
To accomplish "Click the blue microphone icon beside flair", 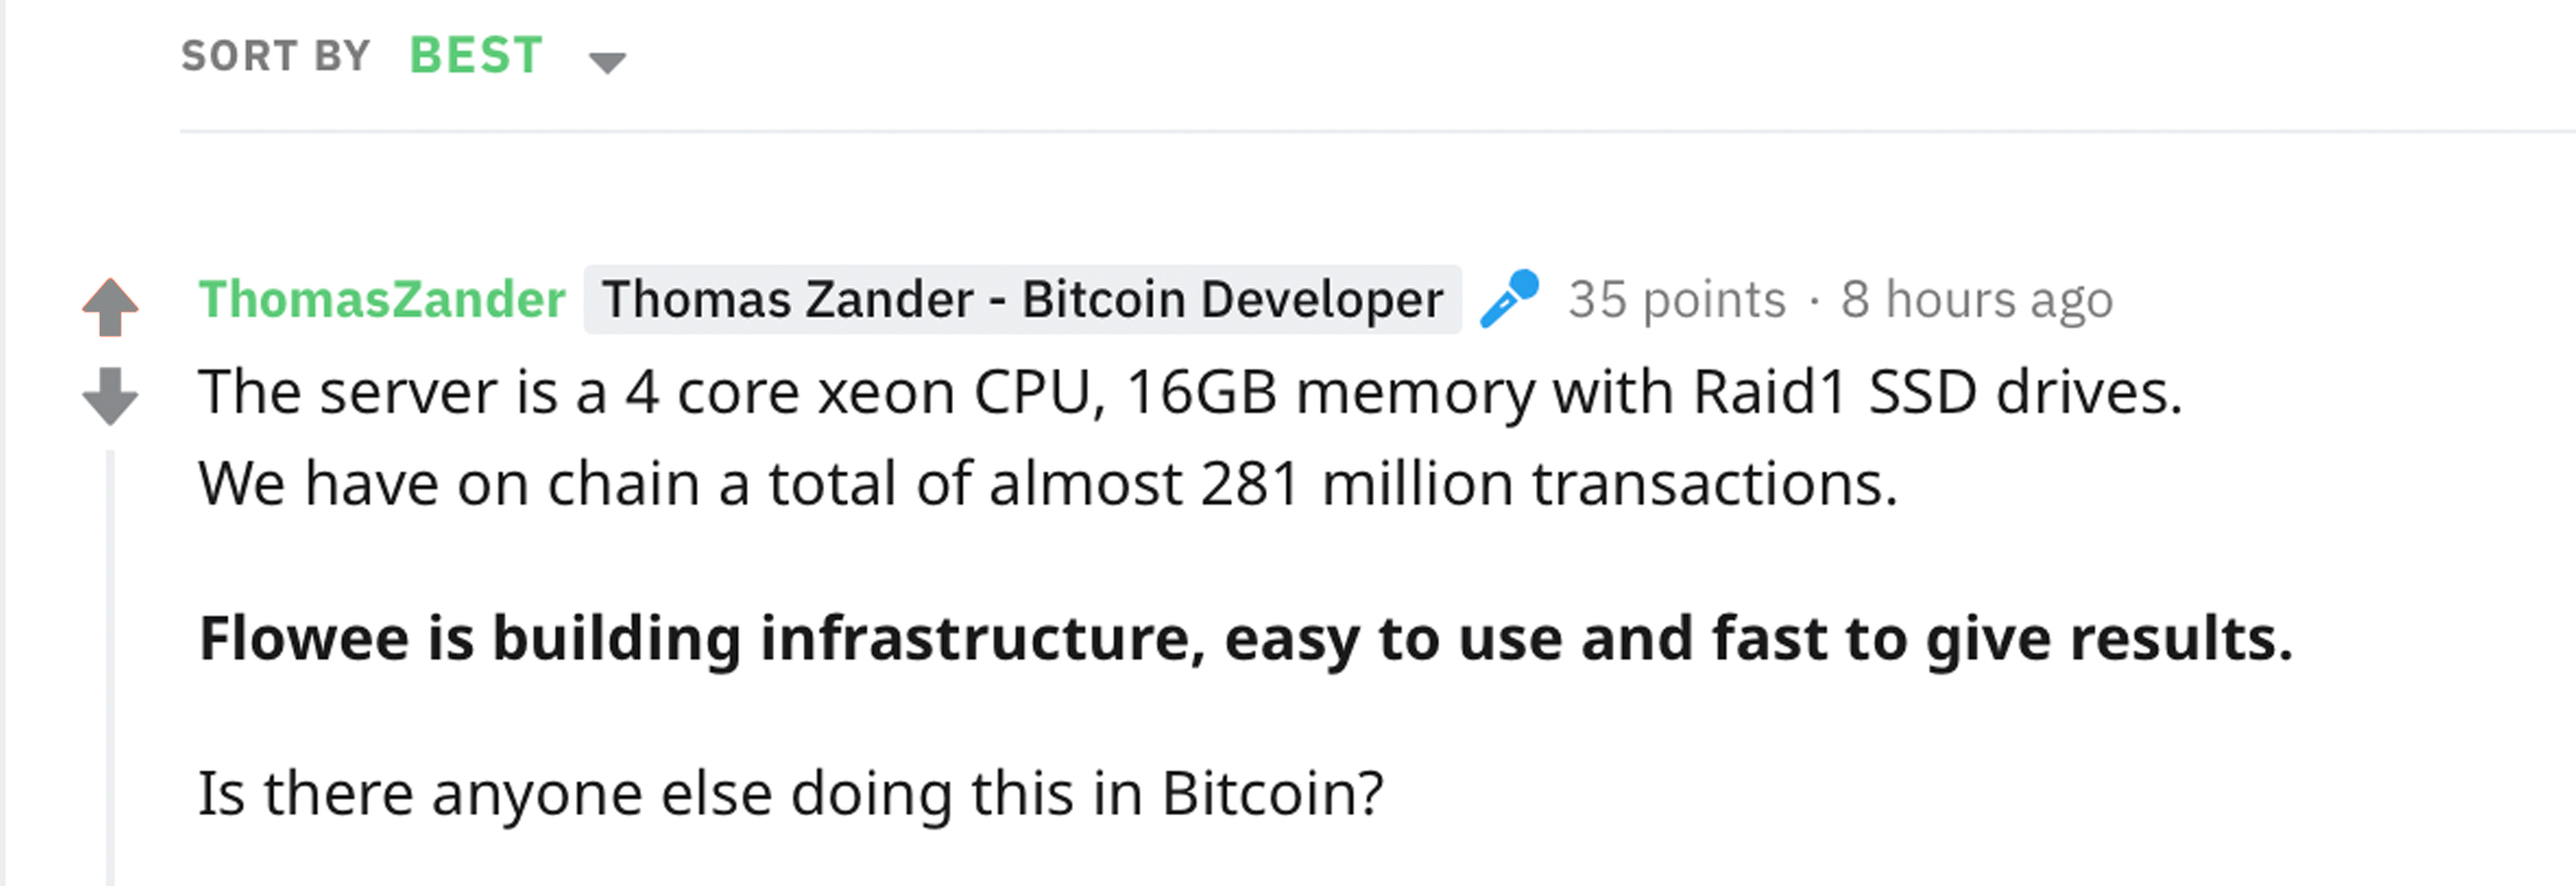I will pos(1509,299).
